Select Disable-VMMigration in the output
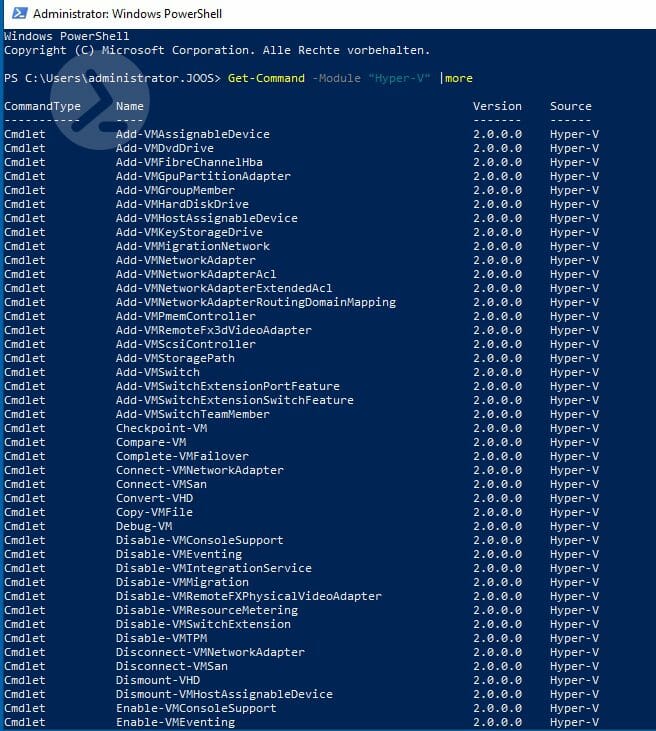The height and width of the screenshot is (731, 656). pyautogui.click(x=182, y=582)
